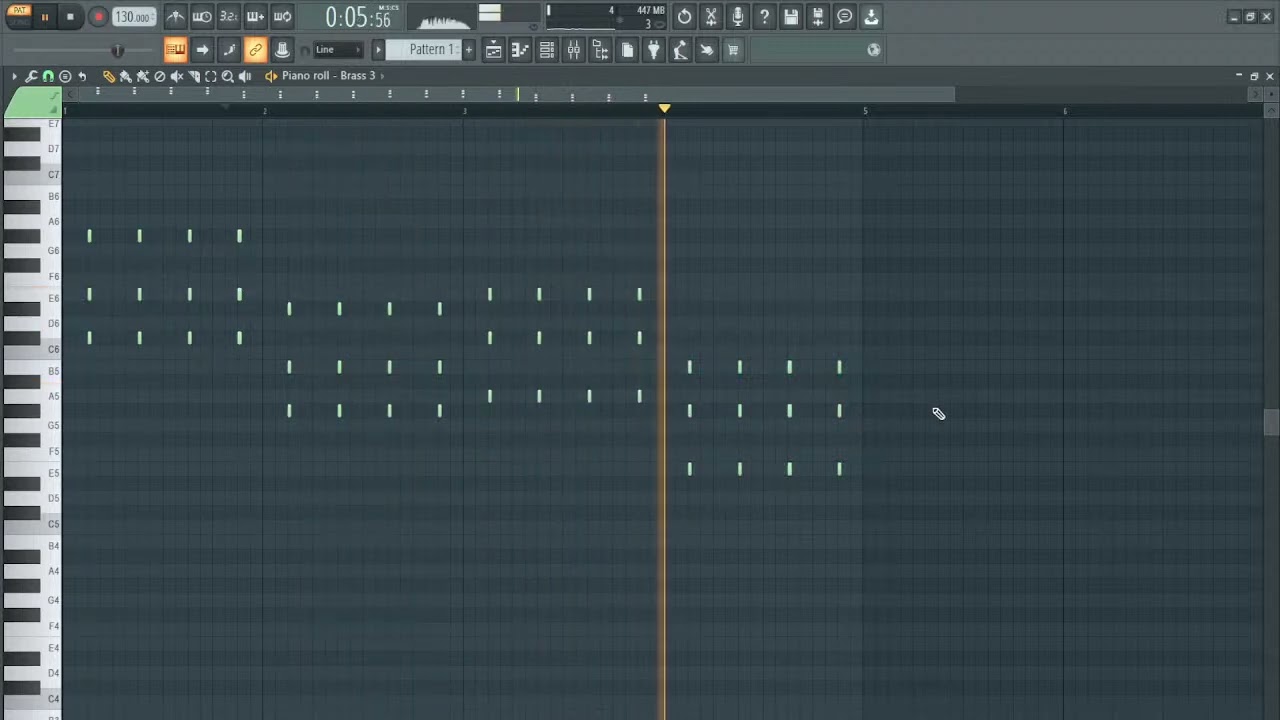Click the globe icon in the hint bar

tap(874, 50)
